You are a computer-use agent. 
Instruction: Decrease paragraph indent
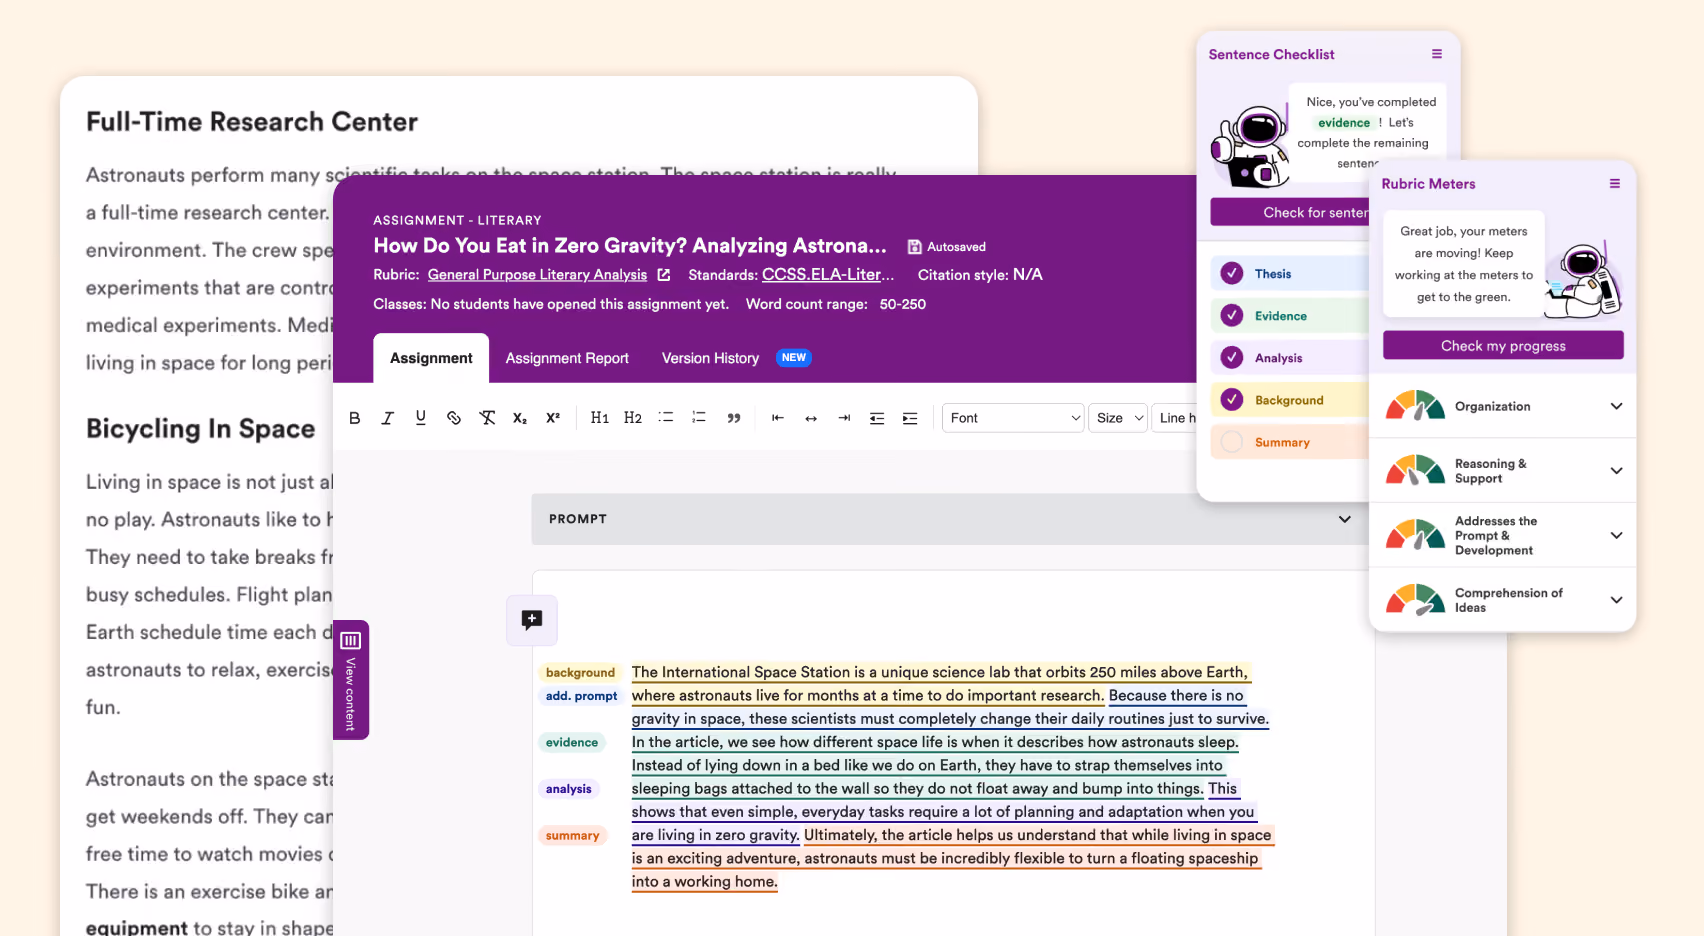coord(877,418)
